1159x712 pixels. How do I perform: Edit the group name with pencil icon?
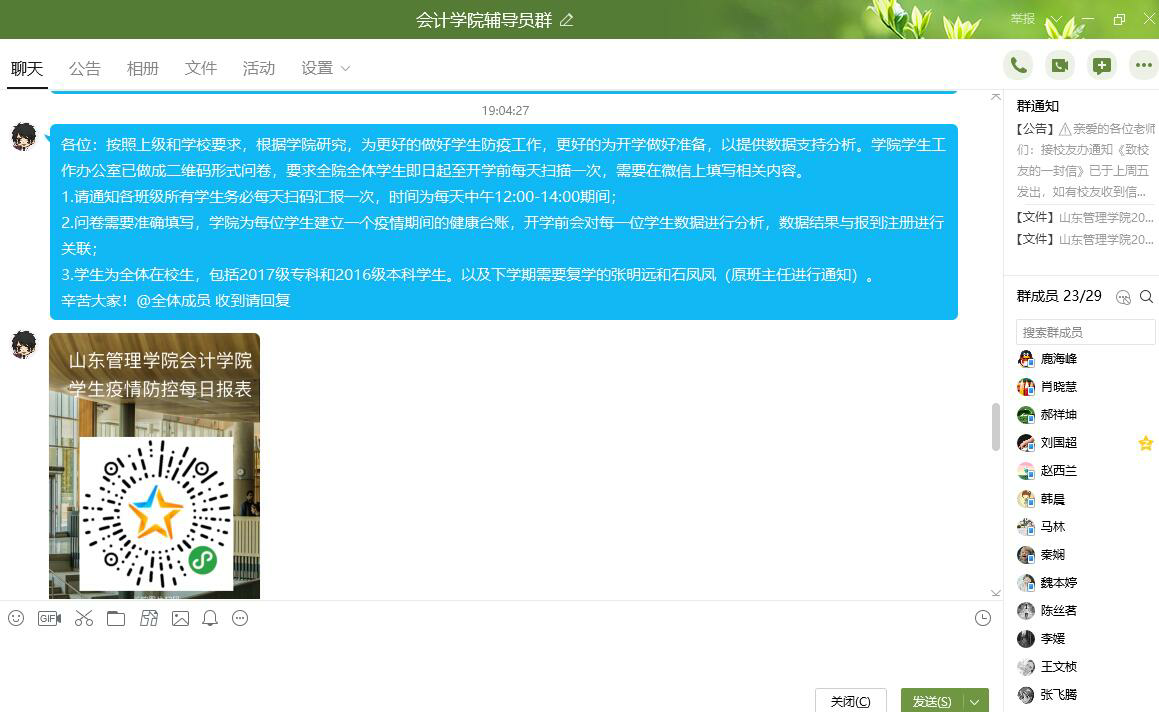(x=567, y=20)
